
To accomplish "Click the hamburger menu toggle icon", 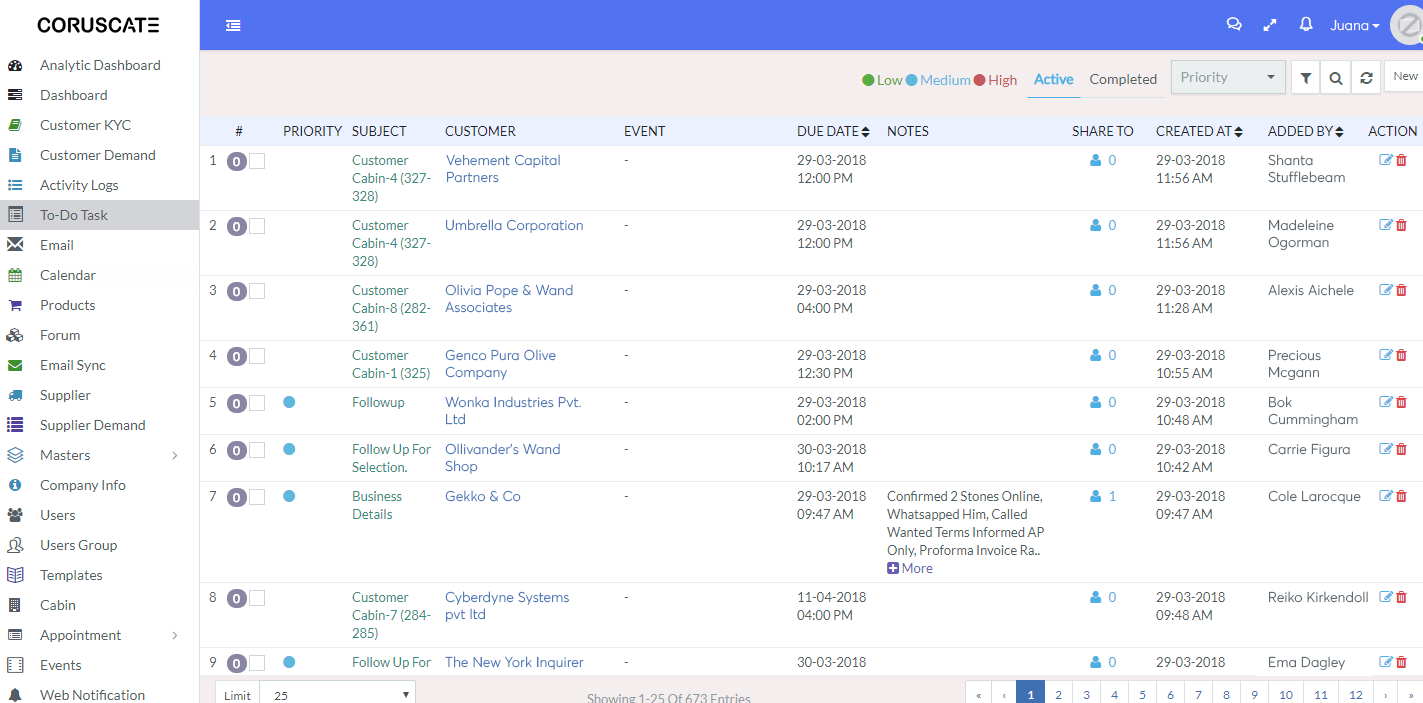I will pos(233,25).
